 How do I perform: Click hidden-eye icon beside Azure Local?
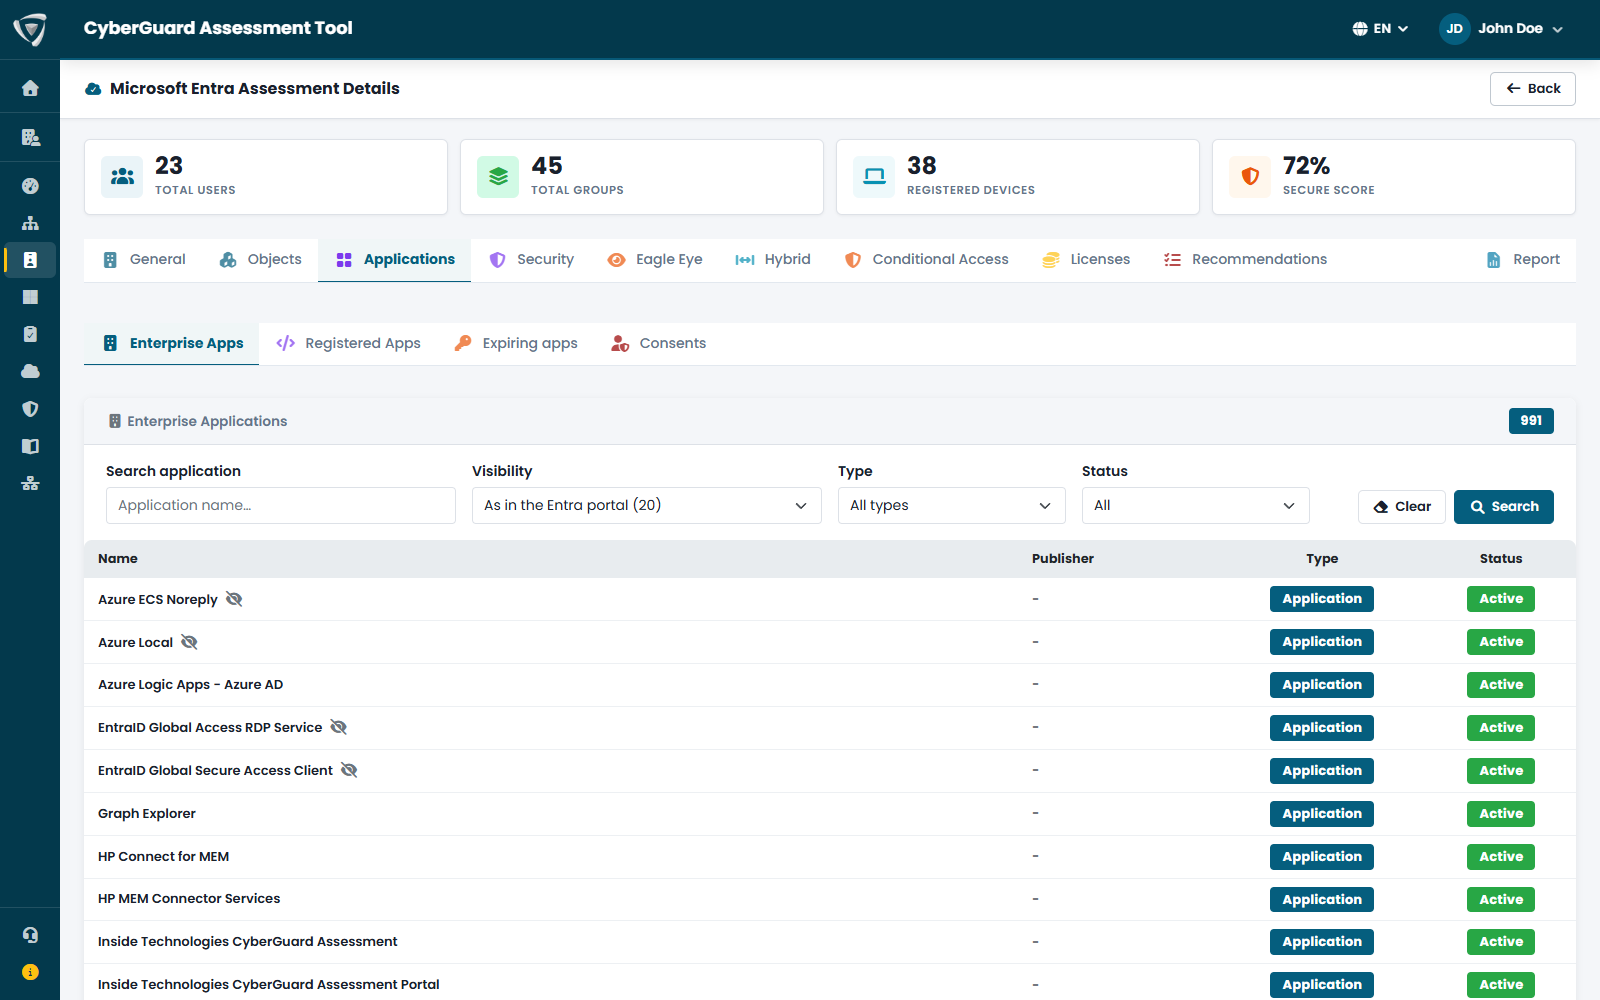click(x=189, y=642)
